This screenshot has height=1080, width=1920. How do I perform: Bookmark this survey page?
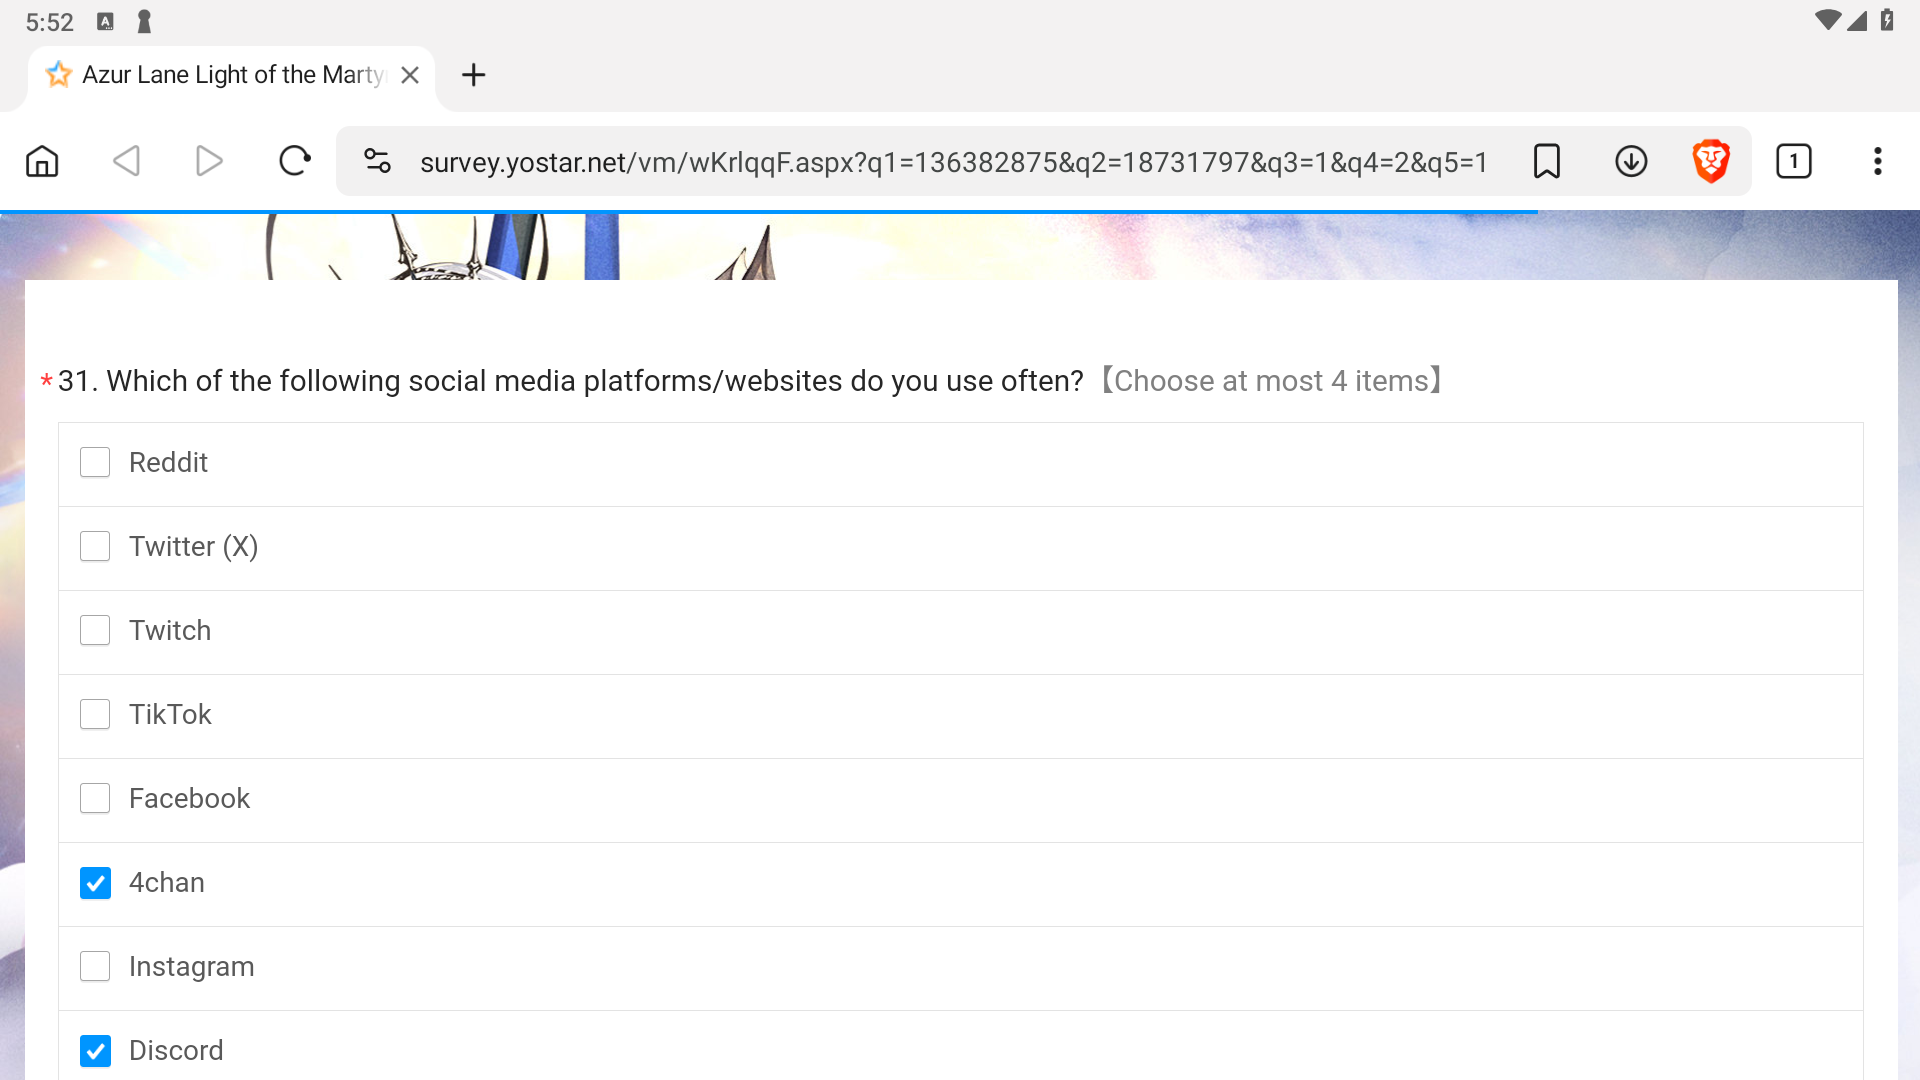[x=1546, y=161]
